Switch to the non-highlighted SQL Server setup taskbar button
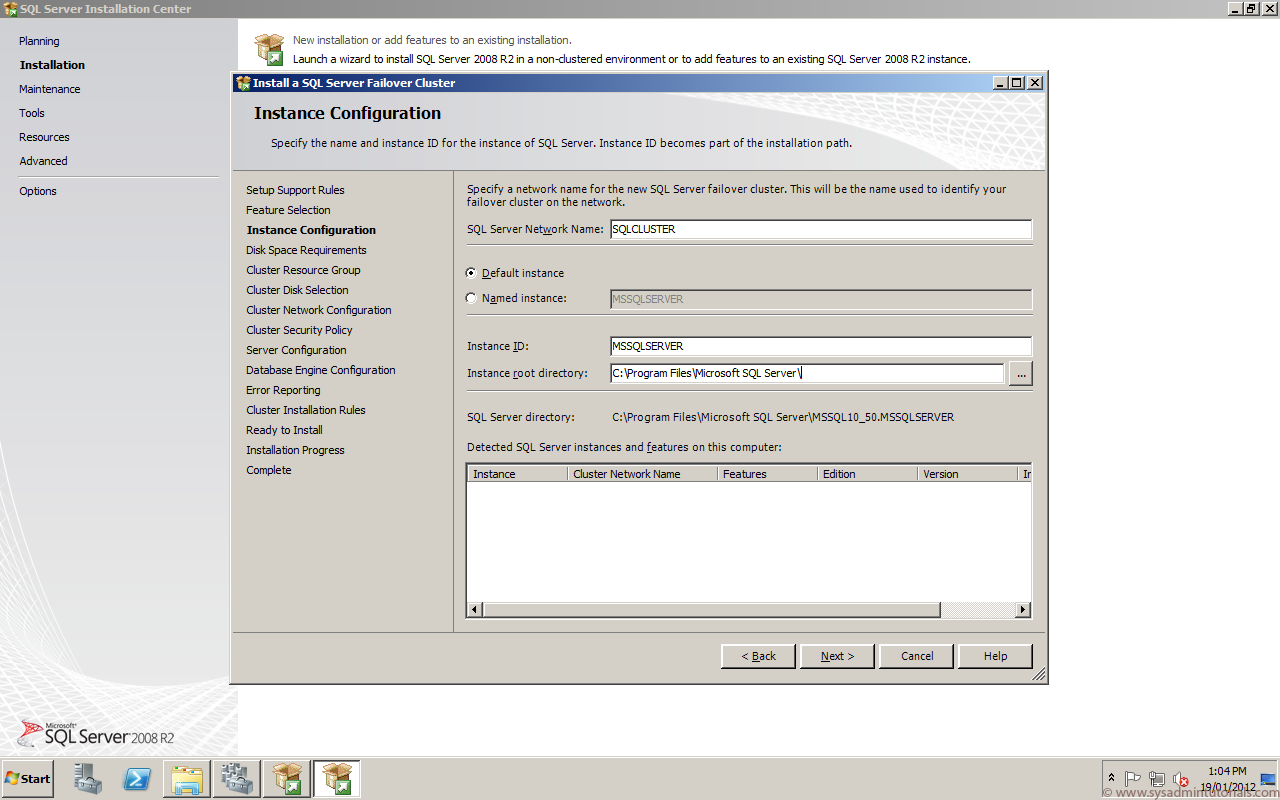This screenshot has height=800, width=1280. pyautogui.click(x=287, y=779)
